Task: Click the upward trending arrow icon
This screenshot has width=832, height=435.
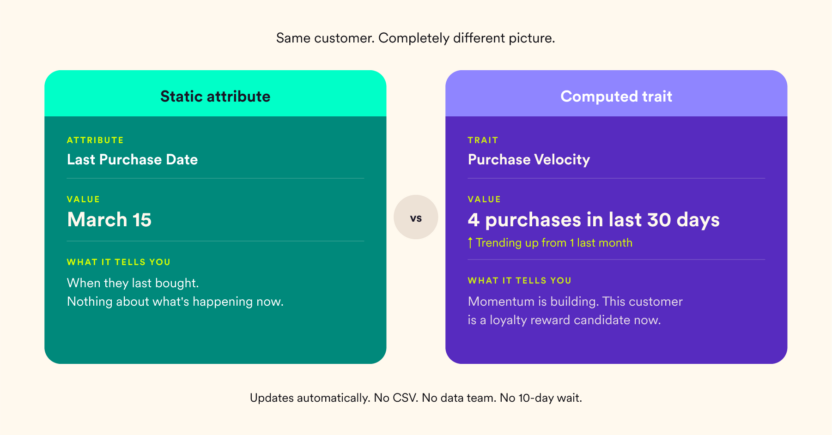Action: click(x=470, y=243)
